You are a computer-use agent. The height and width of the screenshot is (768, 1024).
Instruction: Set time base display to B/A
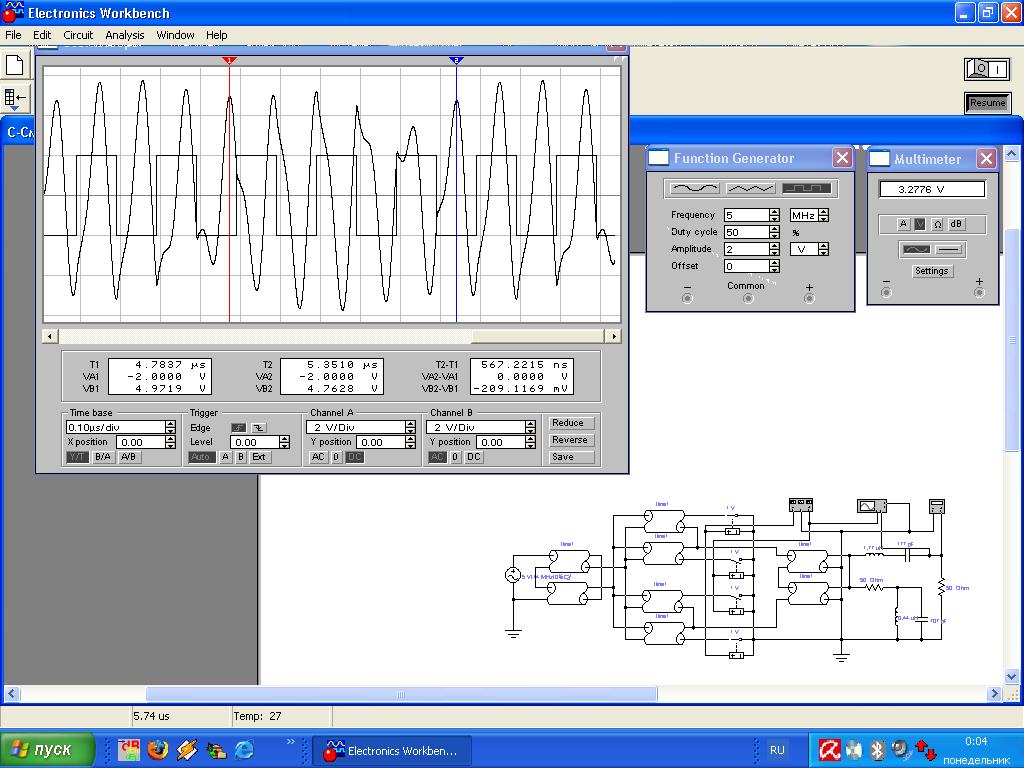pos(103,457)
